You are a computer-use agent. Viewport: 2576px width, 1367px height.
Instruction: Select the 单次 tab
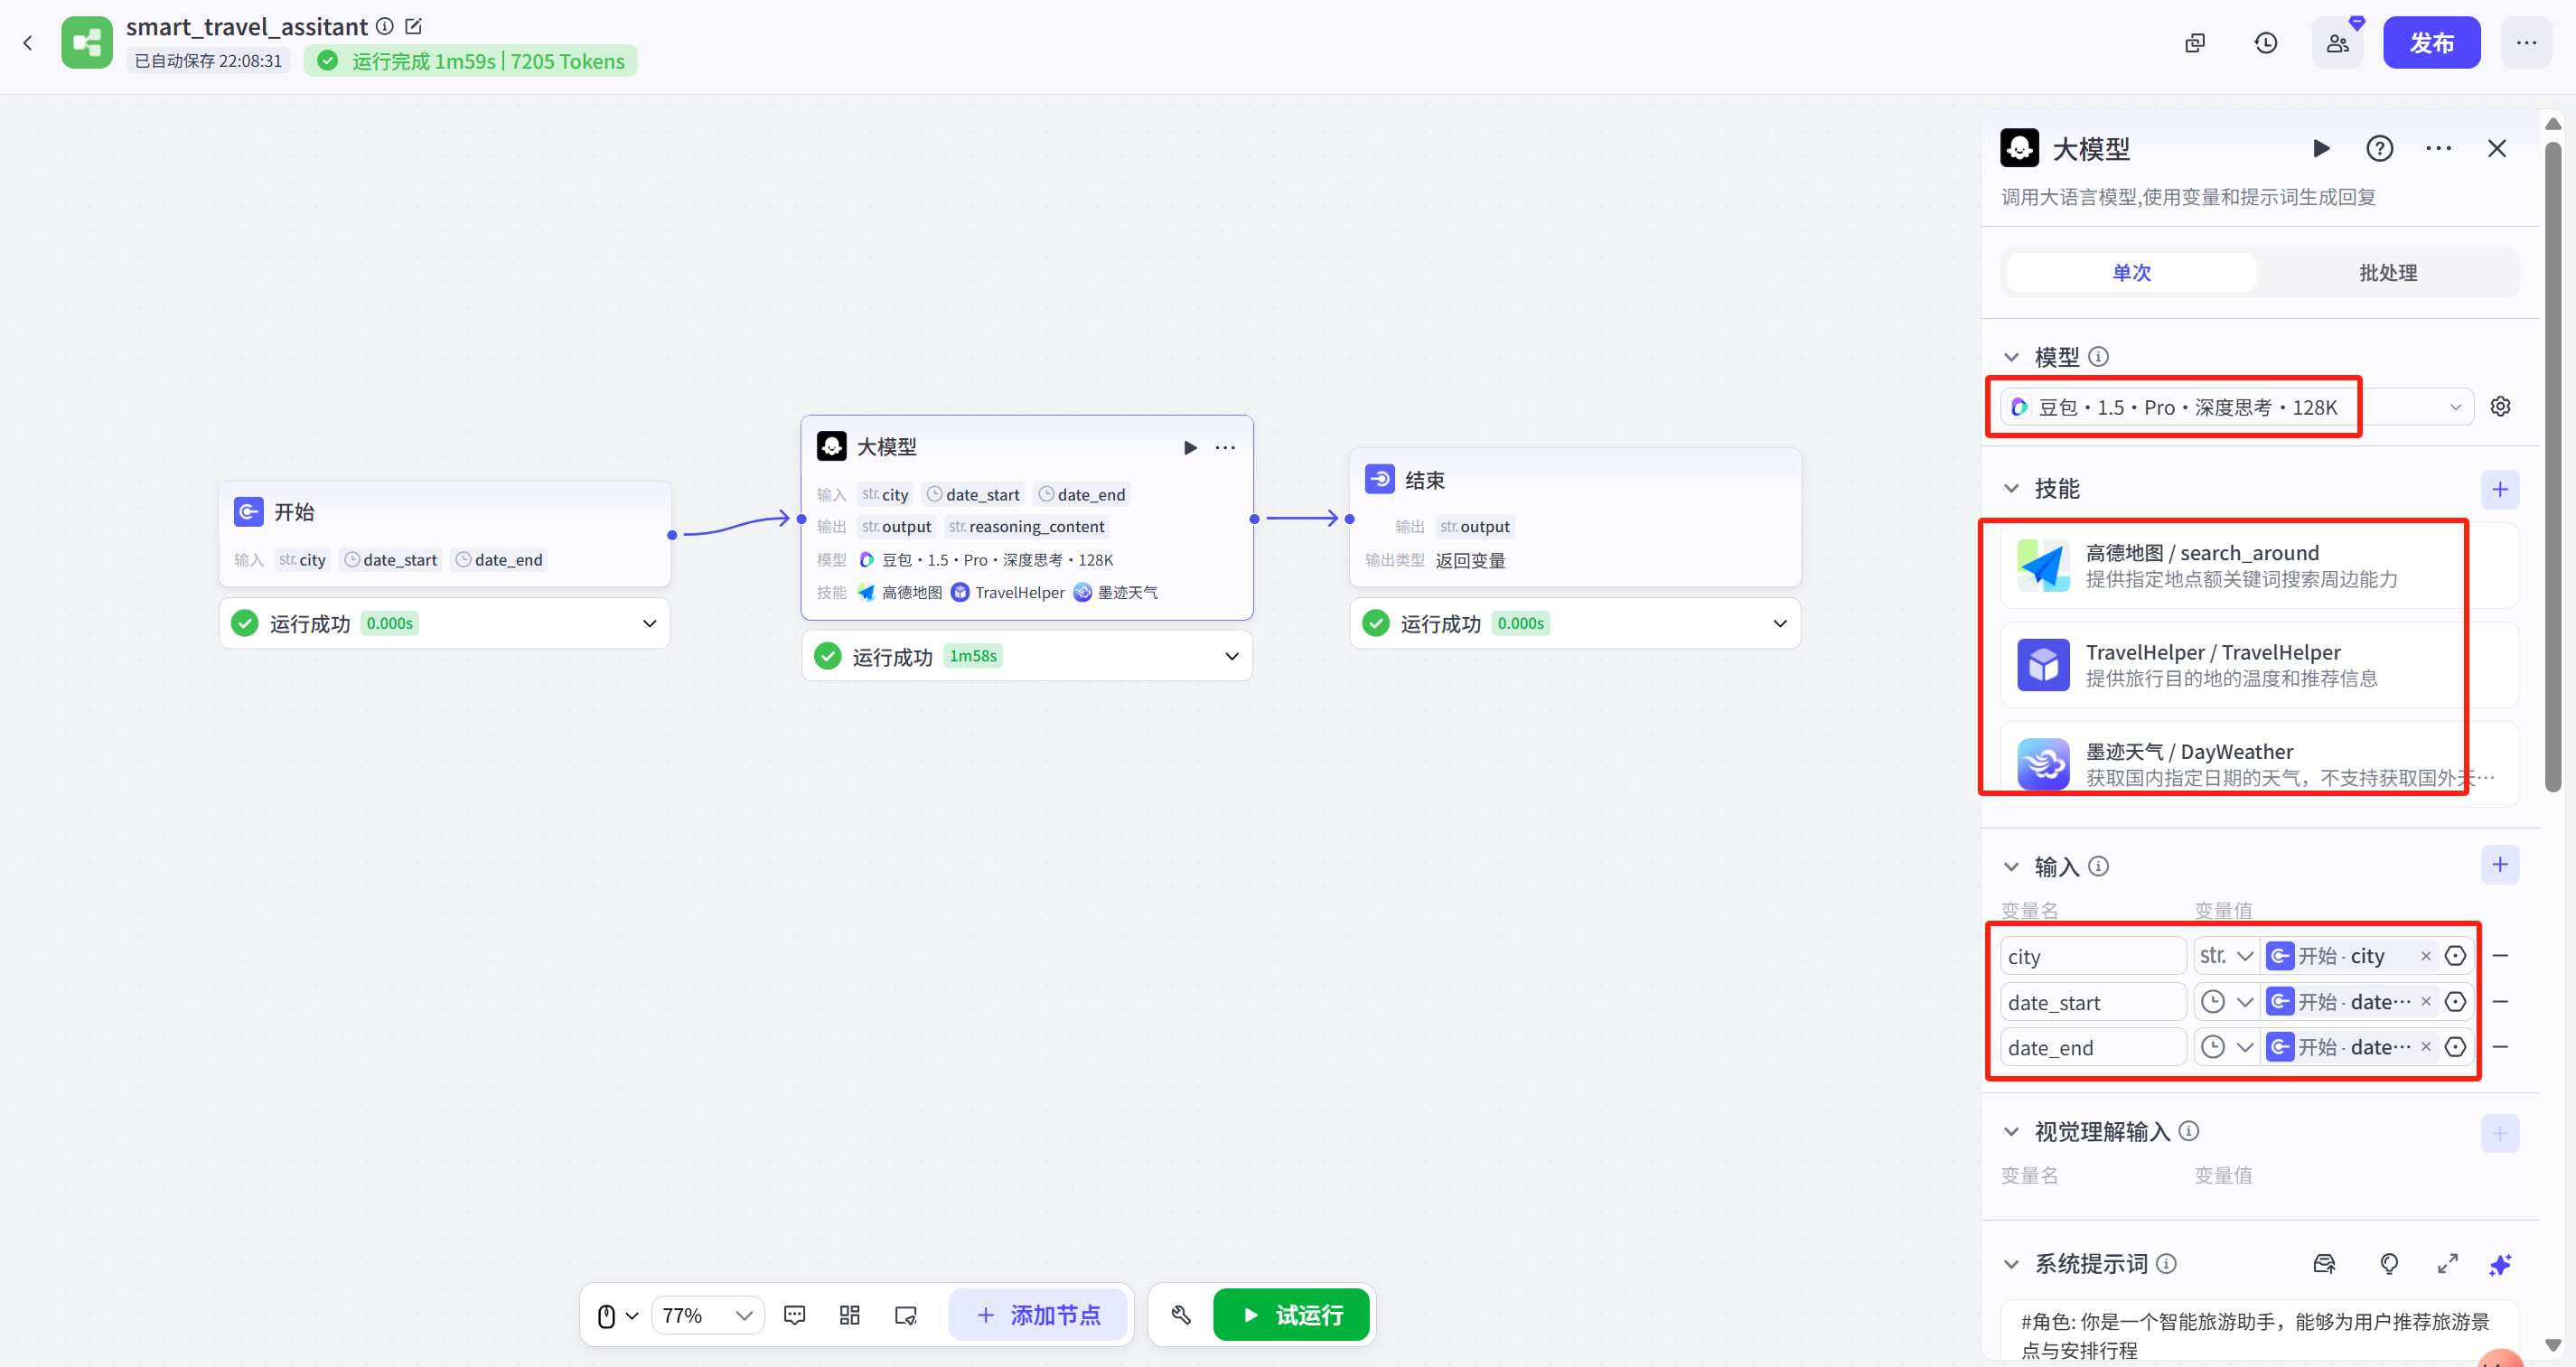pos(2131,273)
